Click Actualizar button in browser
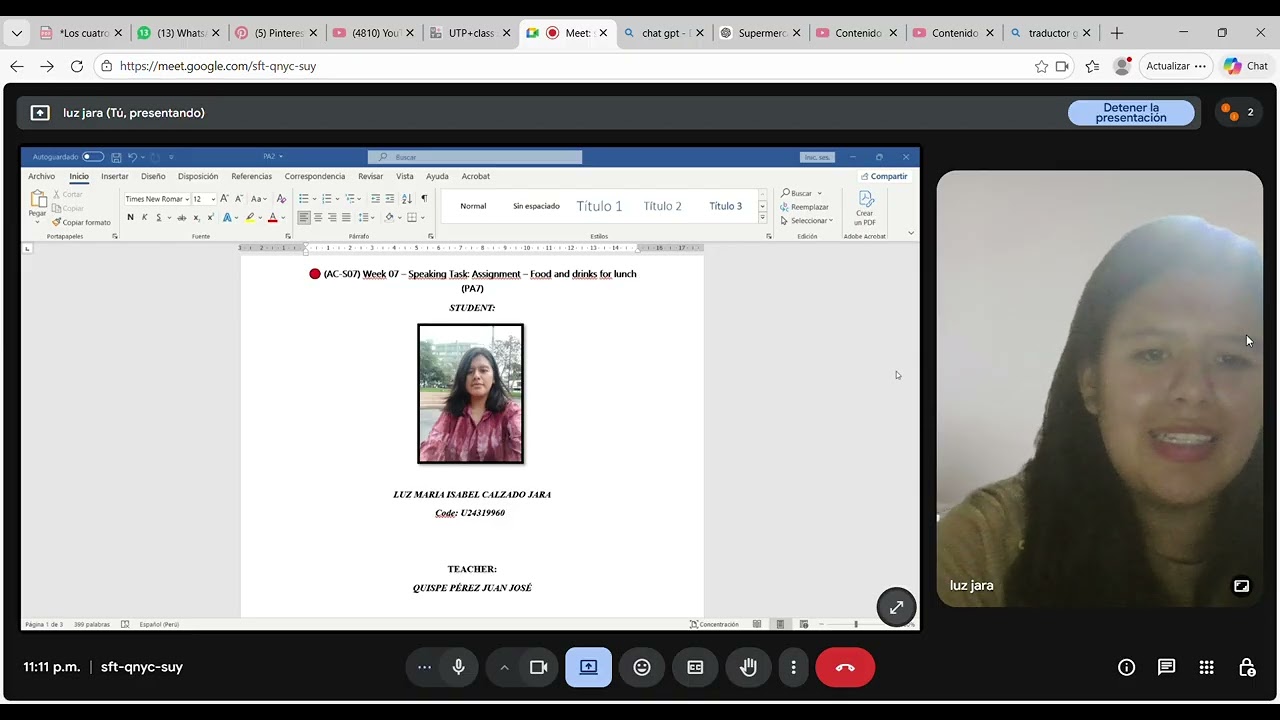This screenshot has width=1280, height=720. 1176,66
